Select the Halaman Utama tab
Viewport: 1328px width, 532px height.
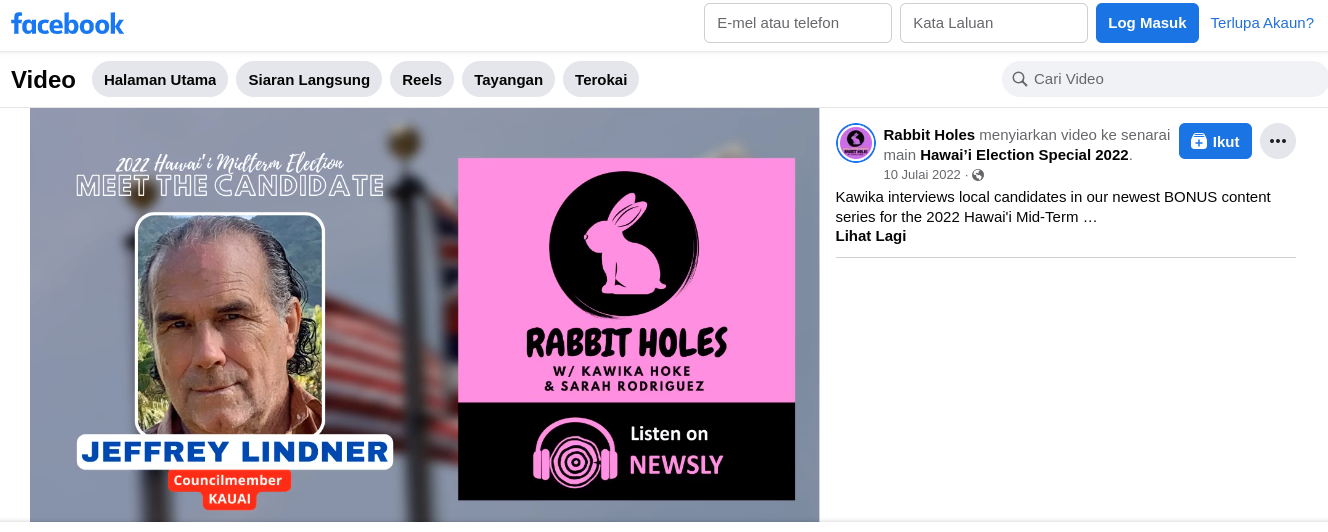pos(160,79)
